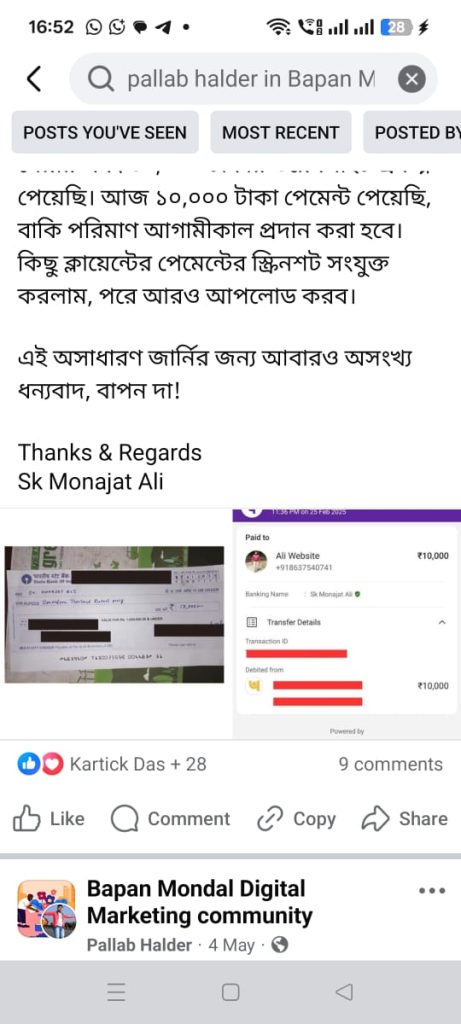Select the POSTED BY filter chip

click(x=413, y=133)
